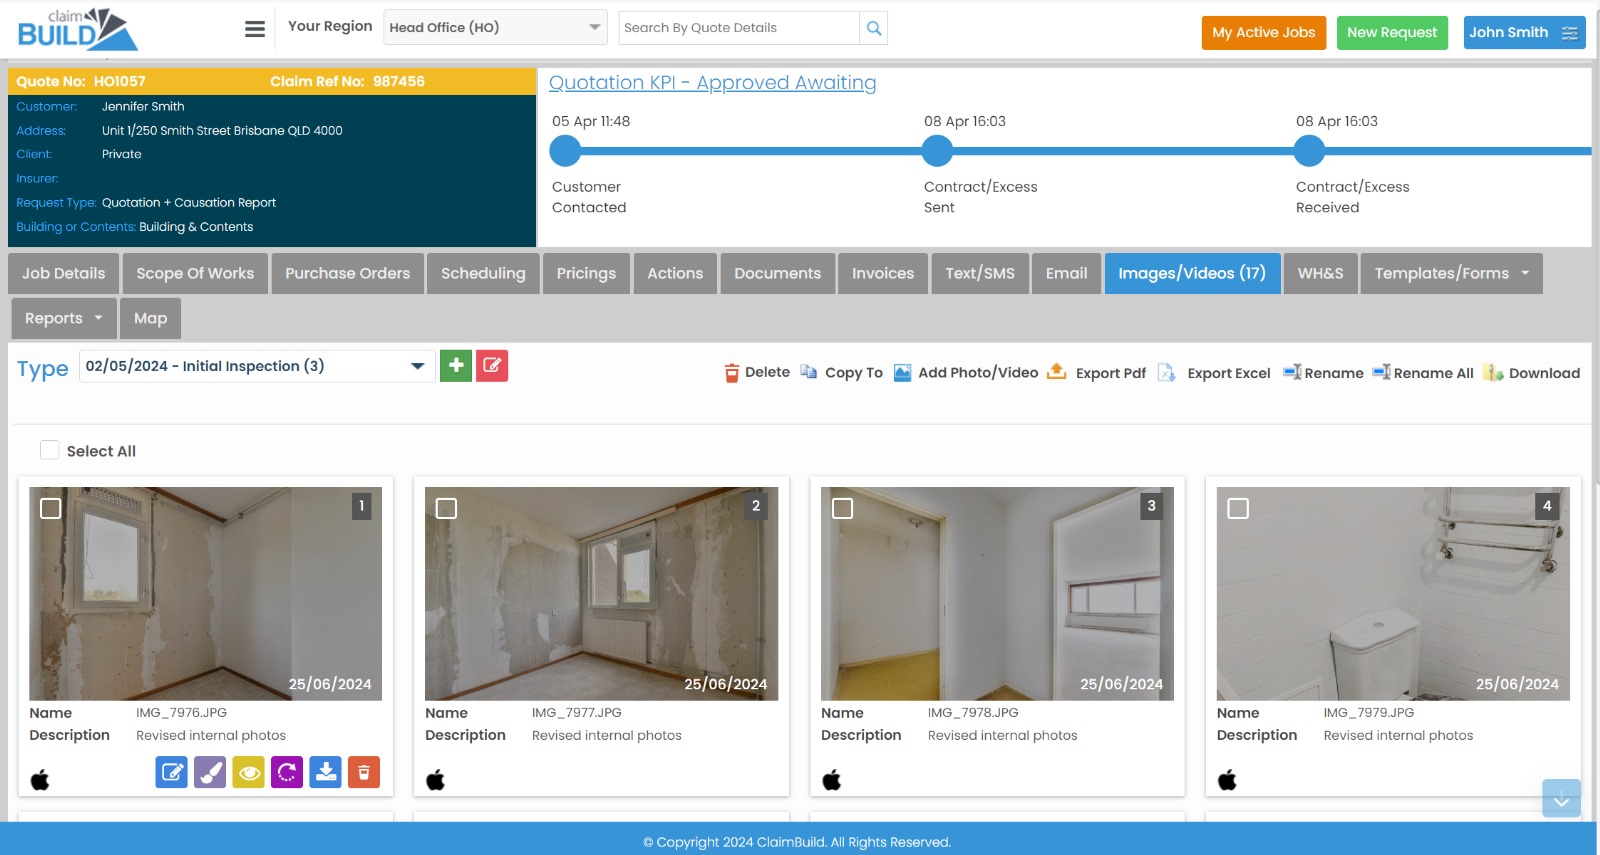This screenshot has width=1600, height=855.
Task: Click the blue download icon on IMG_7976.JPG
Action: tap(325, 772)
